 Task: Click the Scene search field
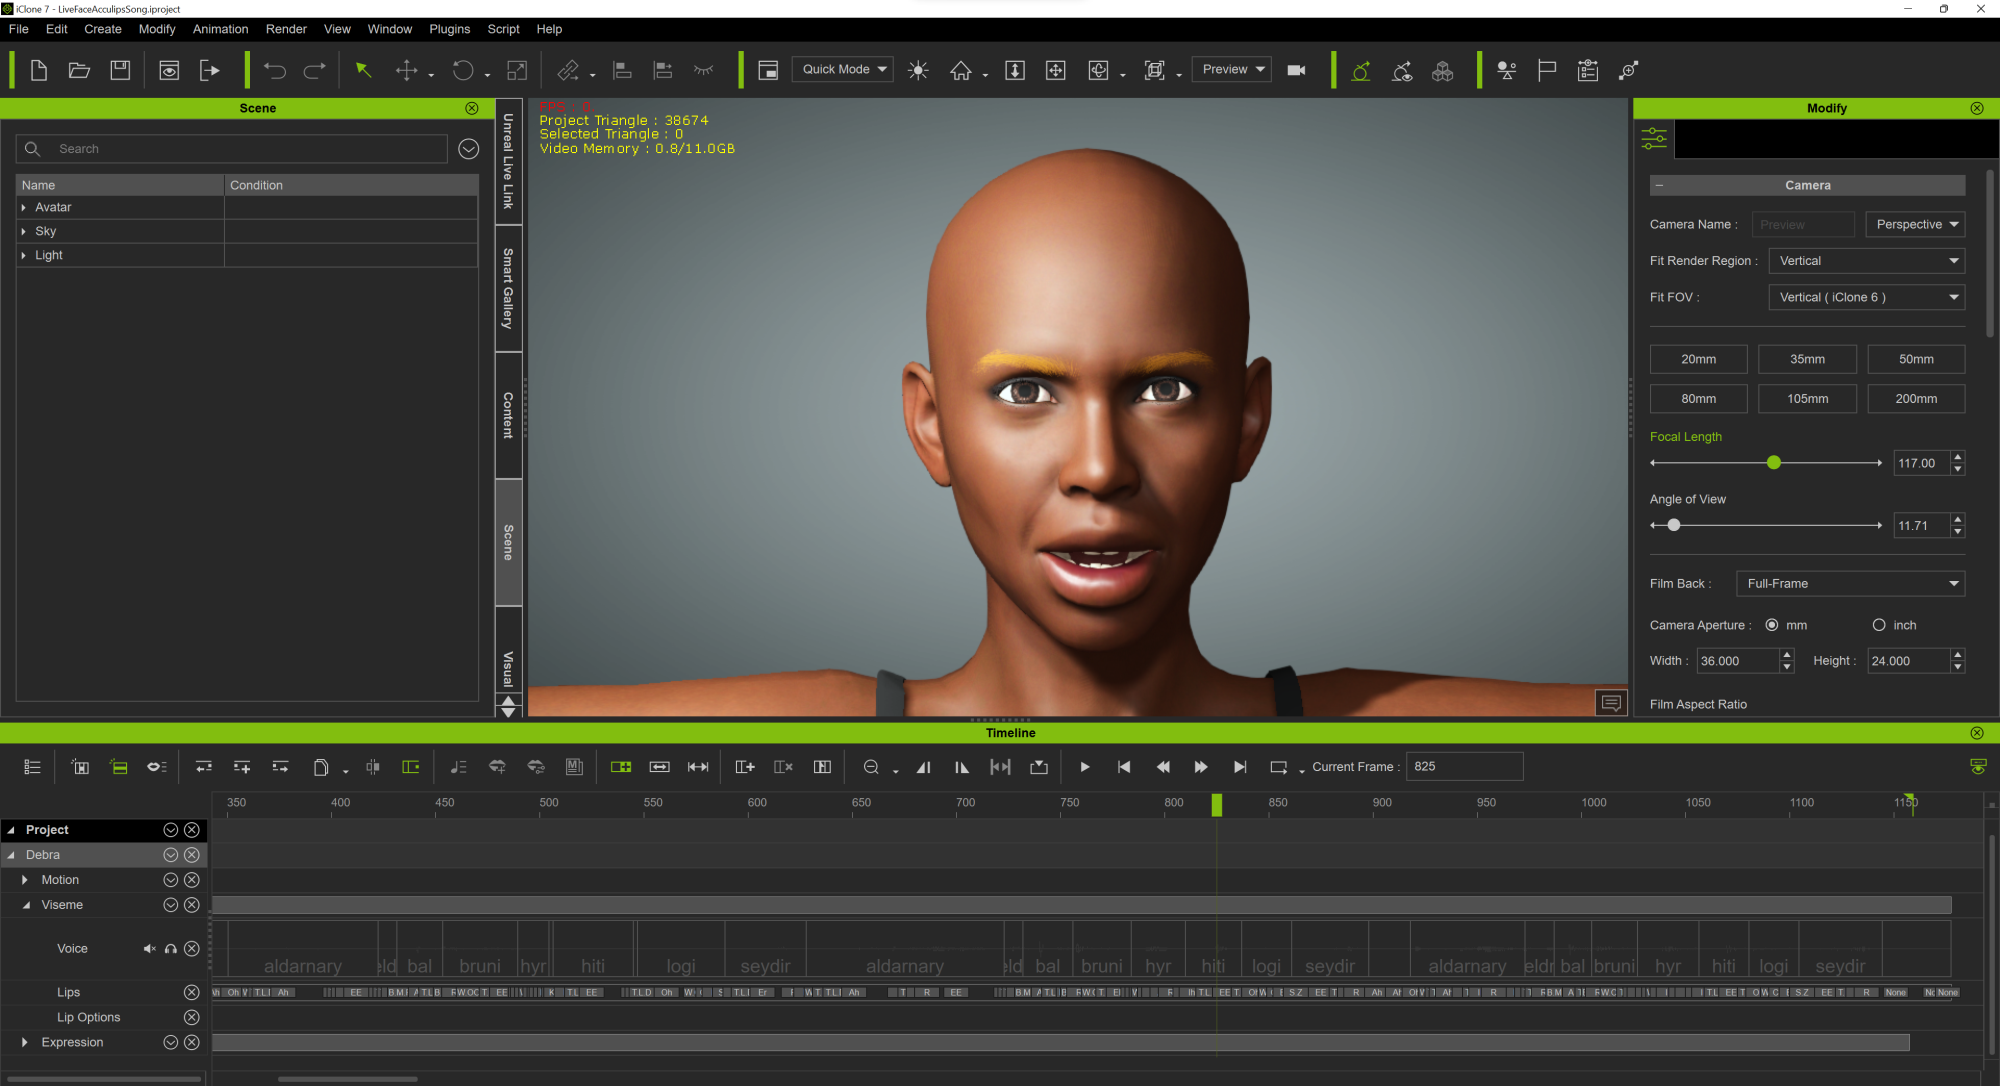click(x=232, y=149)
